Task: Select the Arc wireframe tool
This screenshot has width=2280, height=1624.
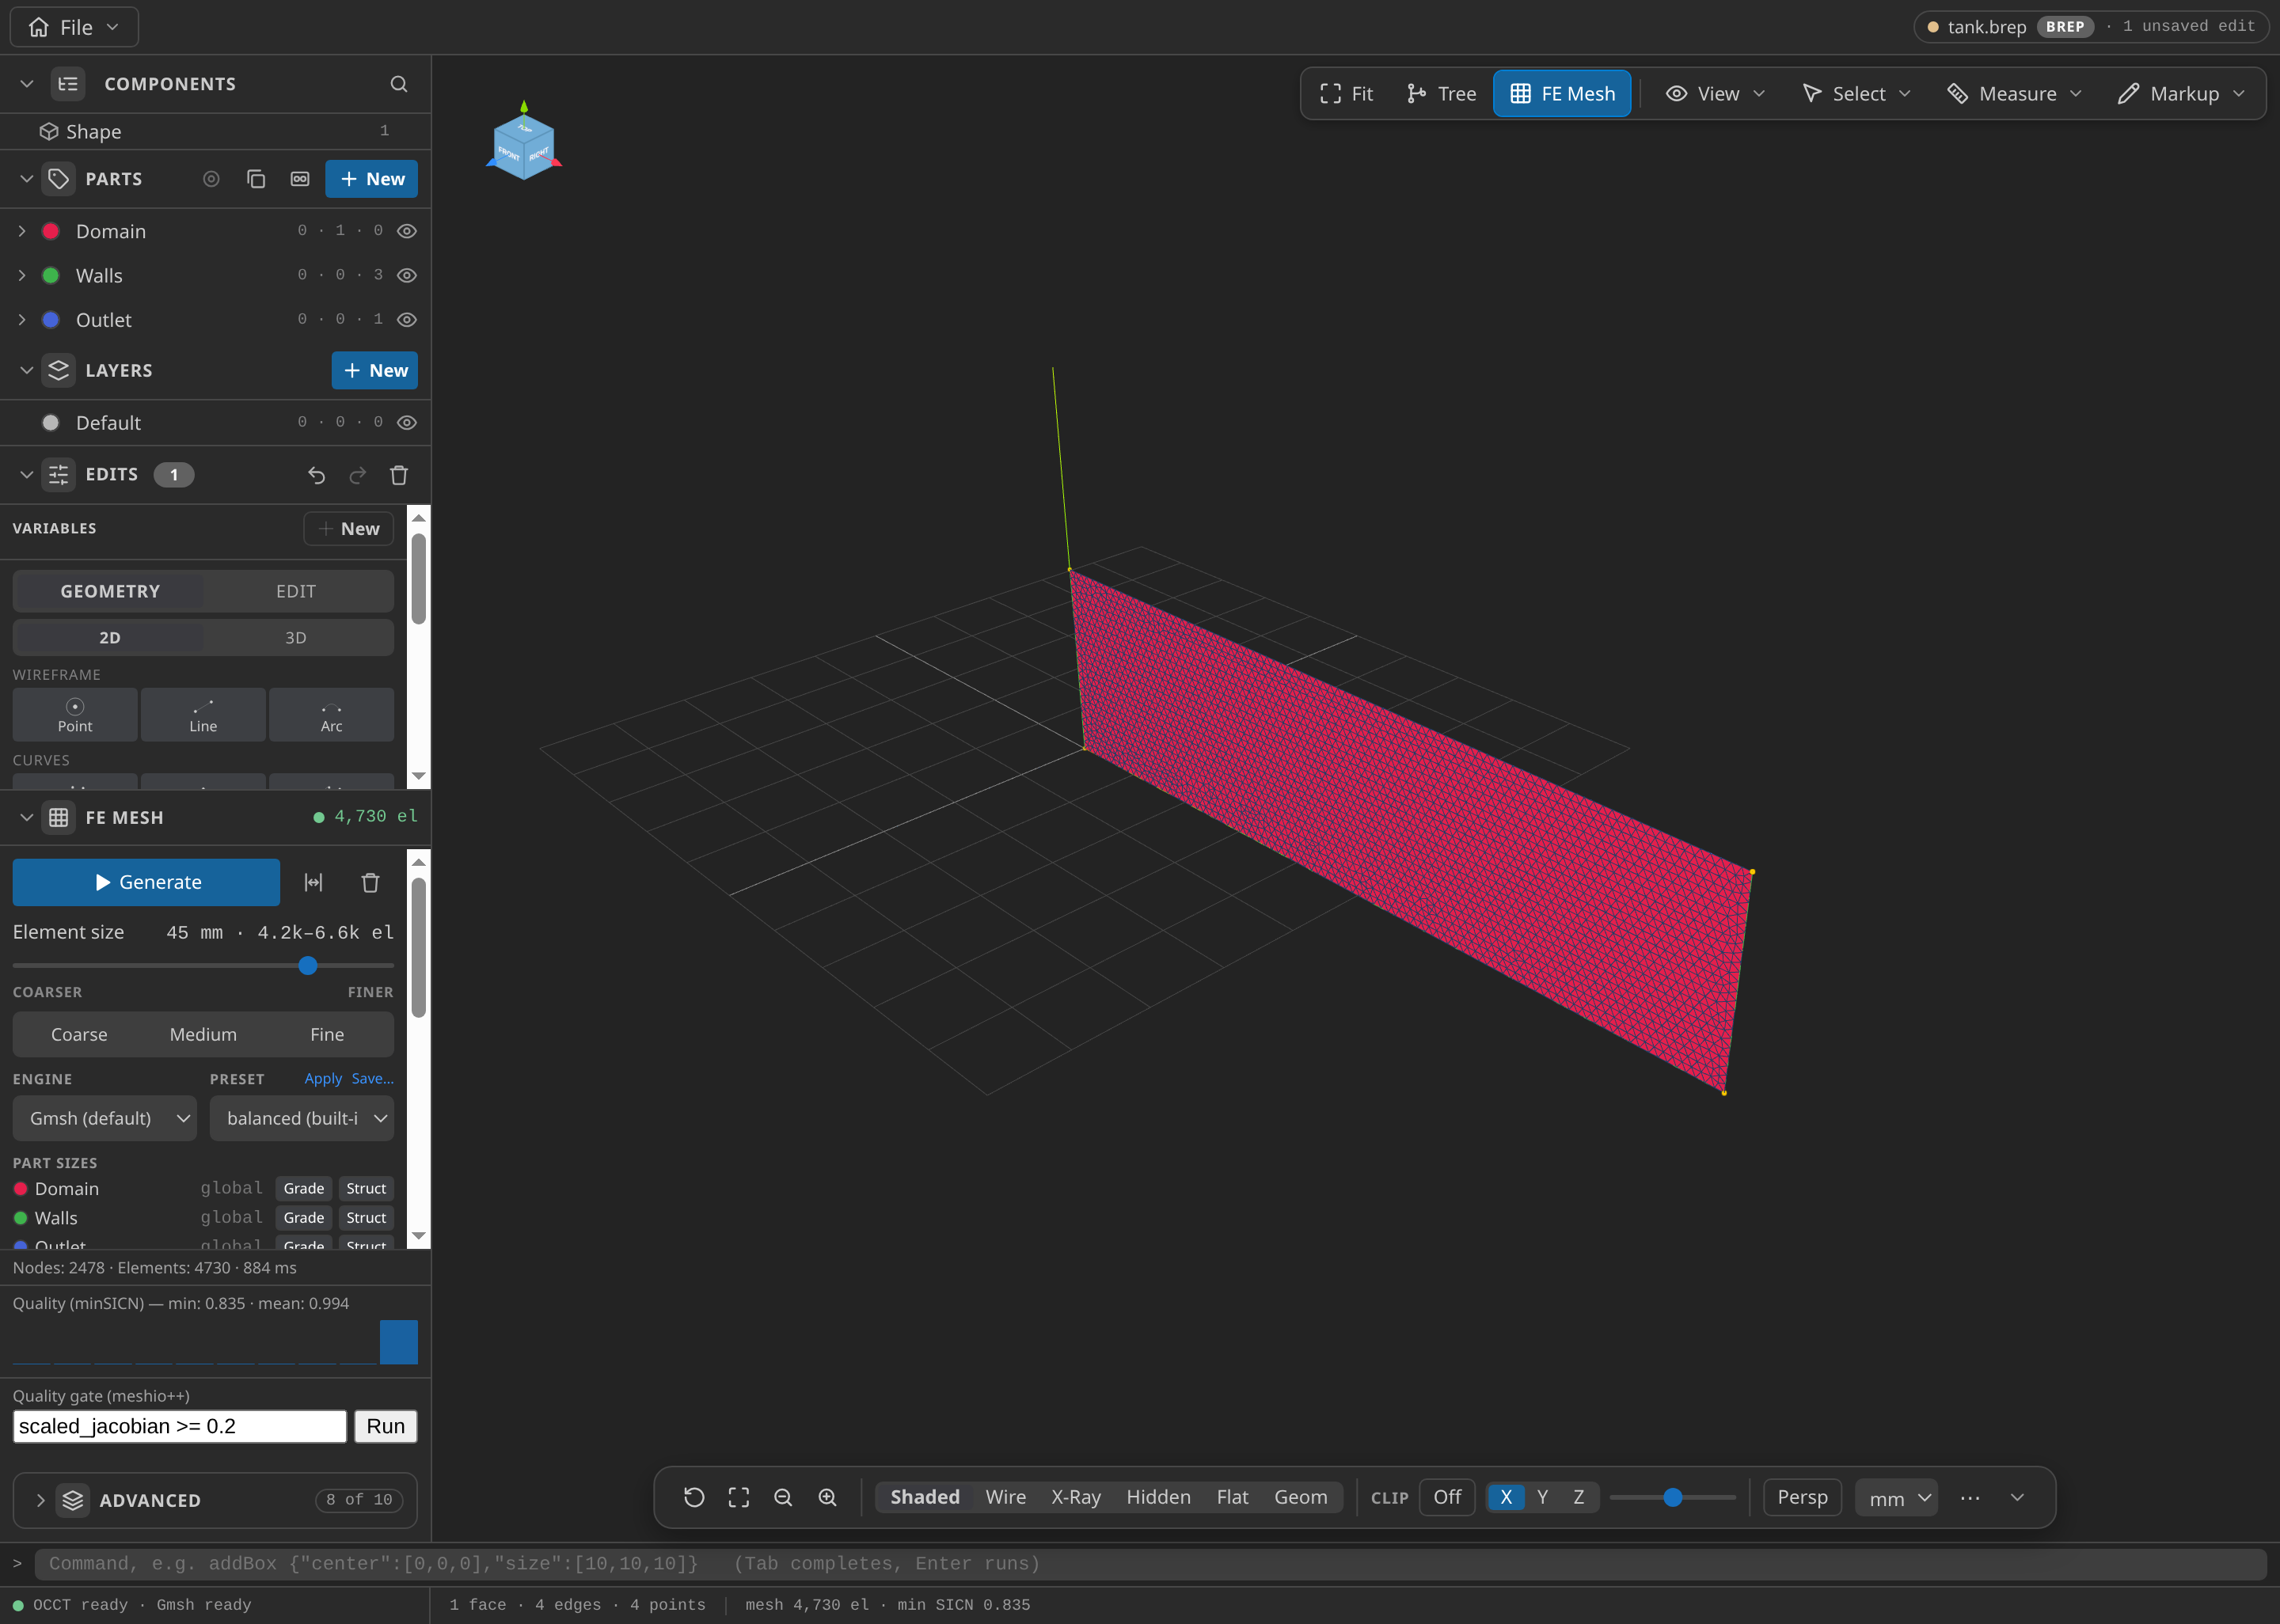Action: [331, 714]
